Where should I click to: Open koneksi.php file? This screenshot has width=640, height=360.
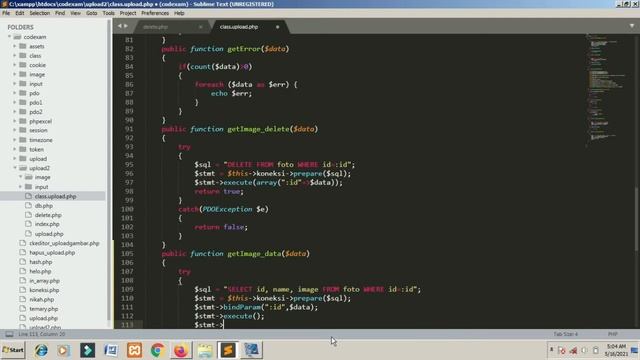click(x=44, y=290)
